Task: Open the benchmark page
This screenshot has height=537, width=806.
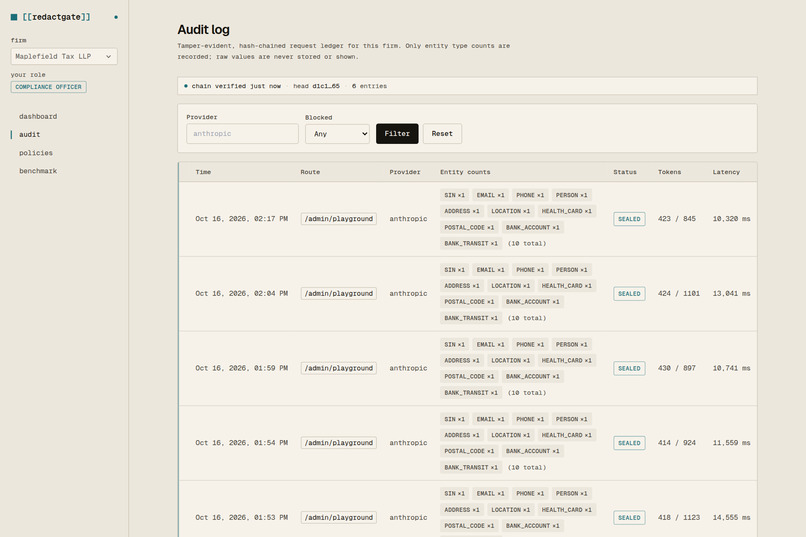Action: pos(38,171)
